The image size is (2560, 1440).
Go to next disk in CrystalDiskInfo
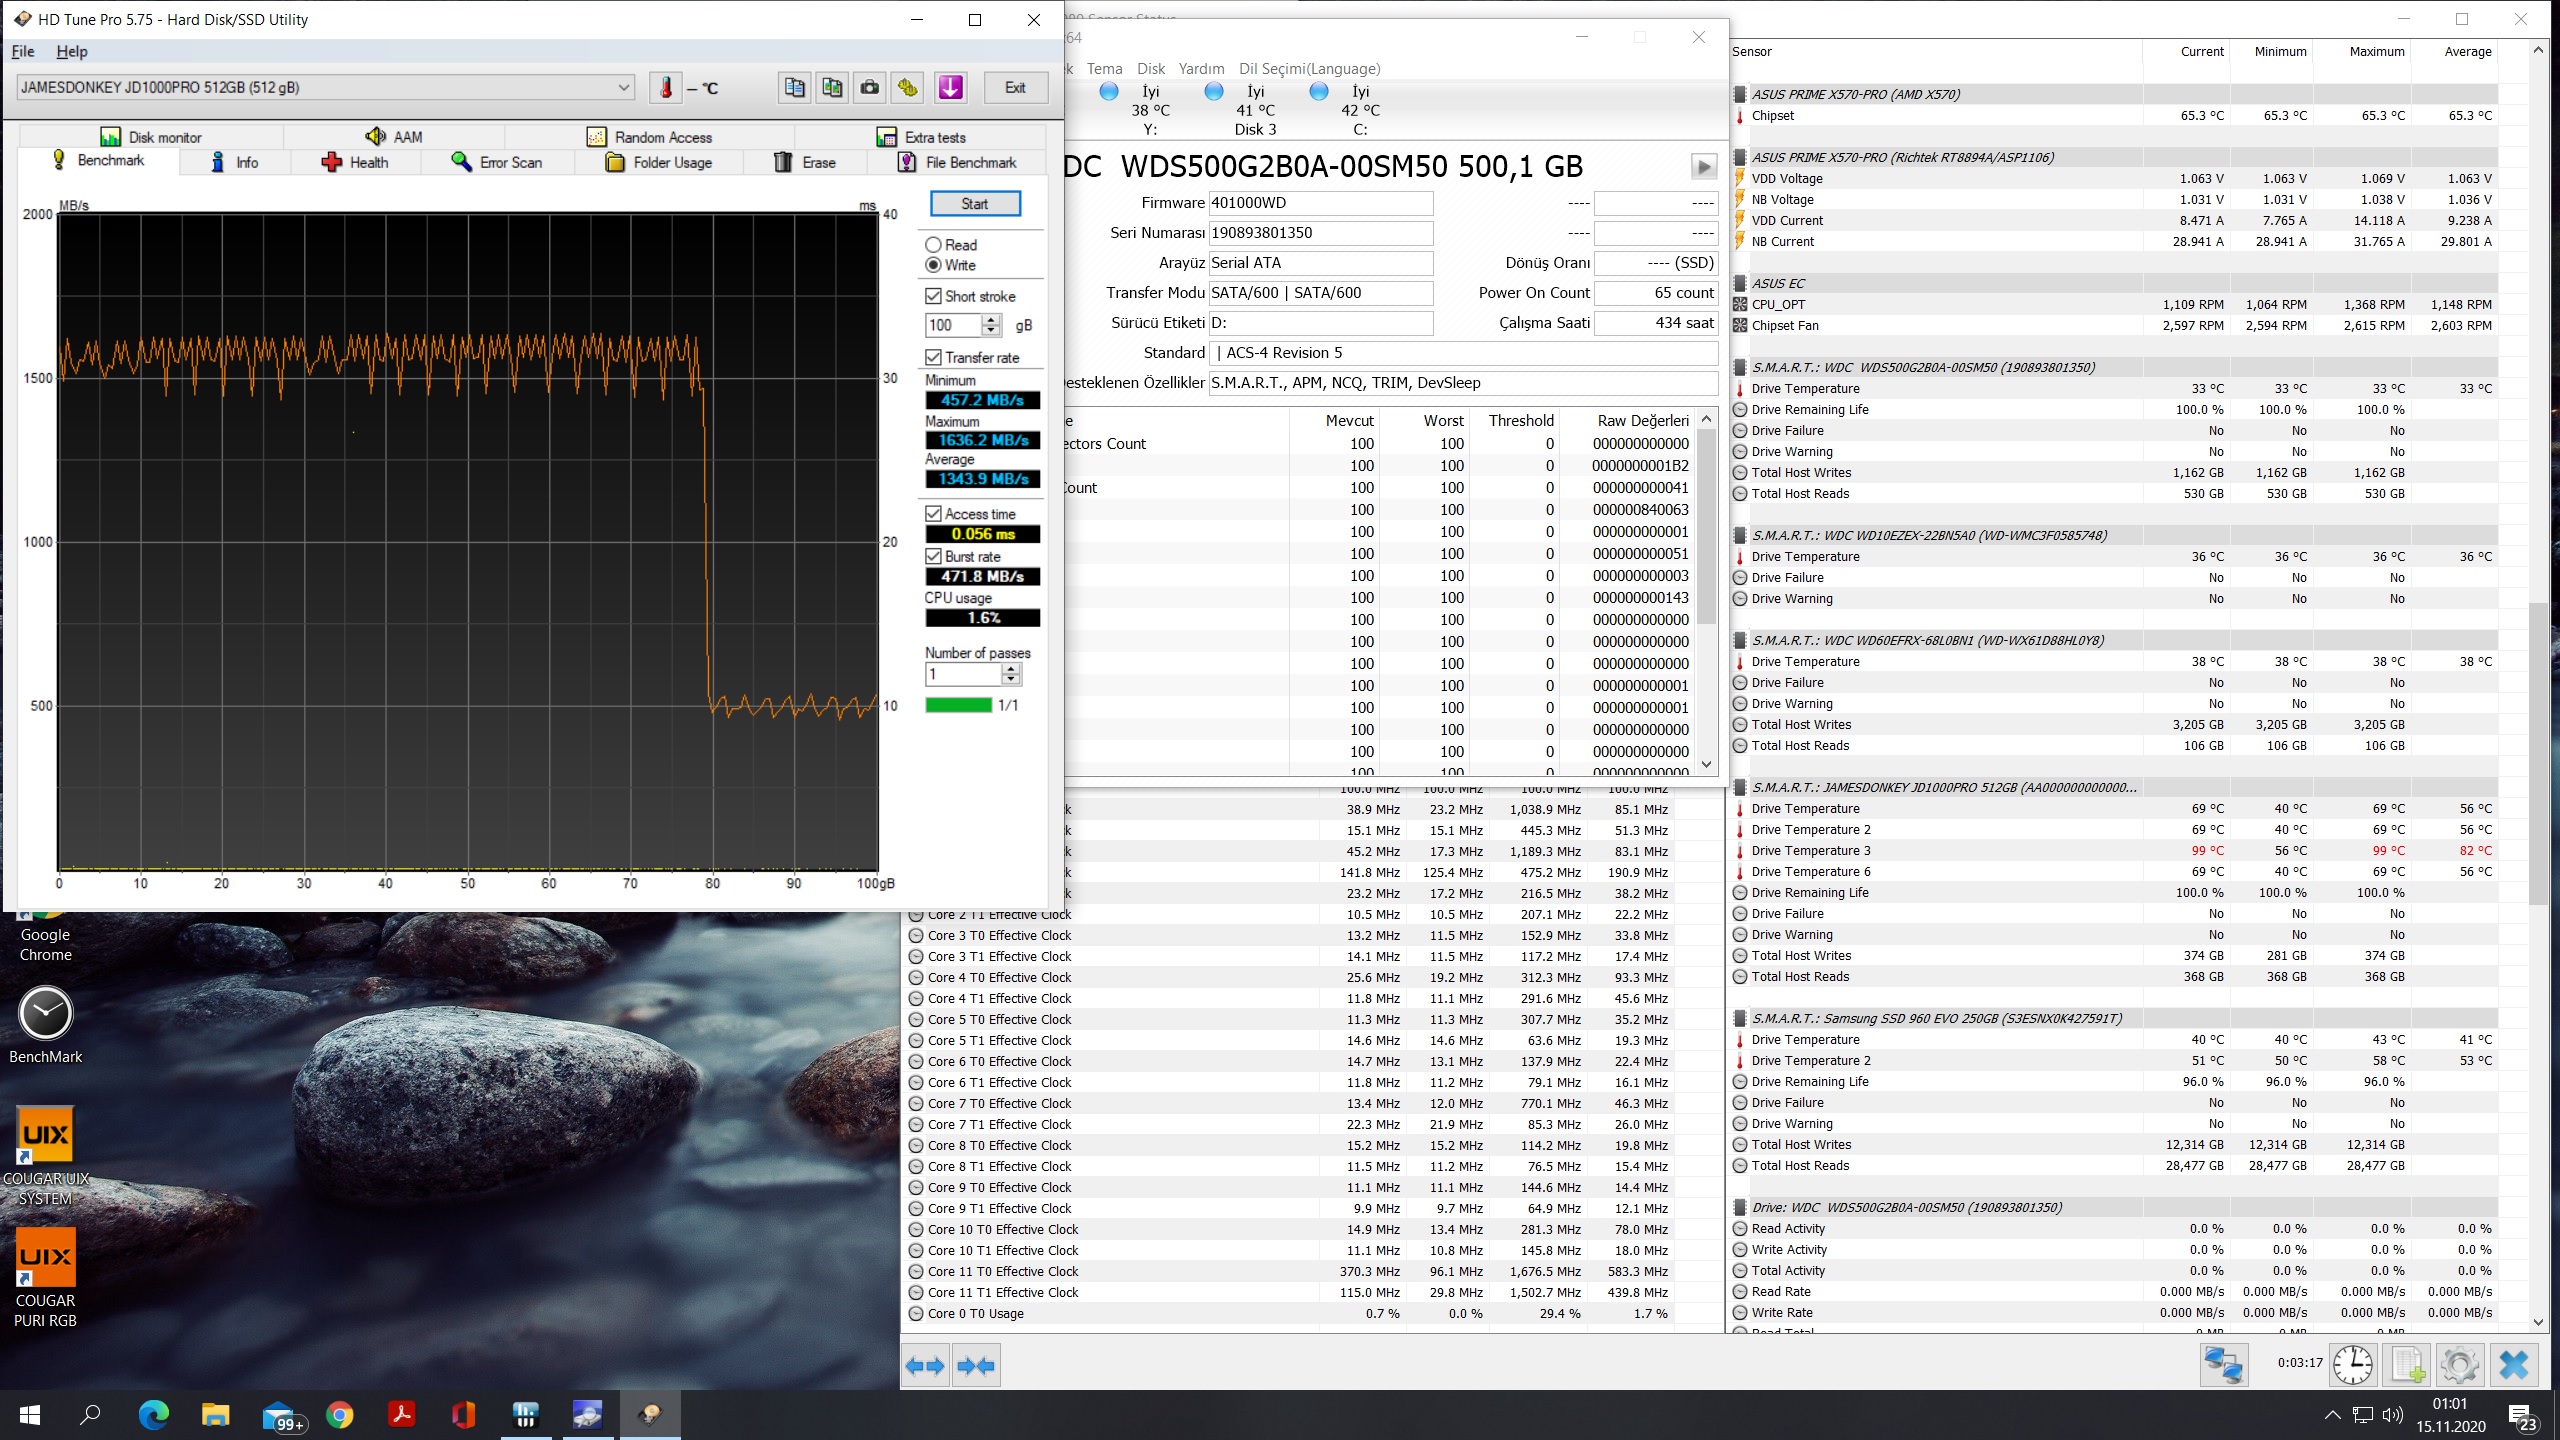tap(1704, 166)
